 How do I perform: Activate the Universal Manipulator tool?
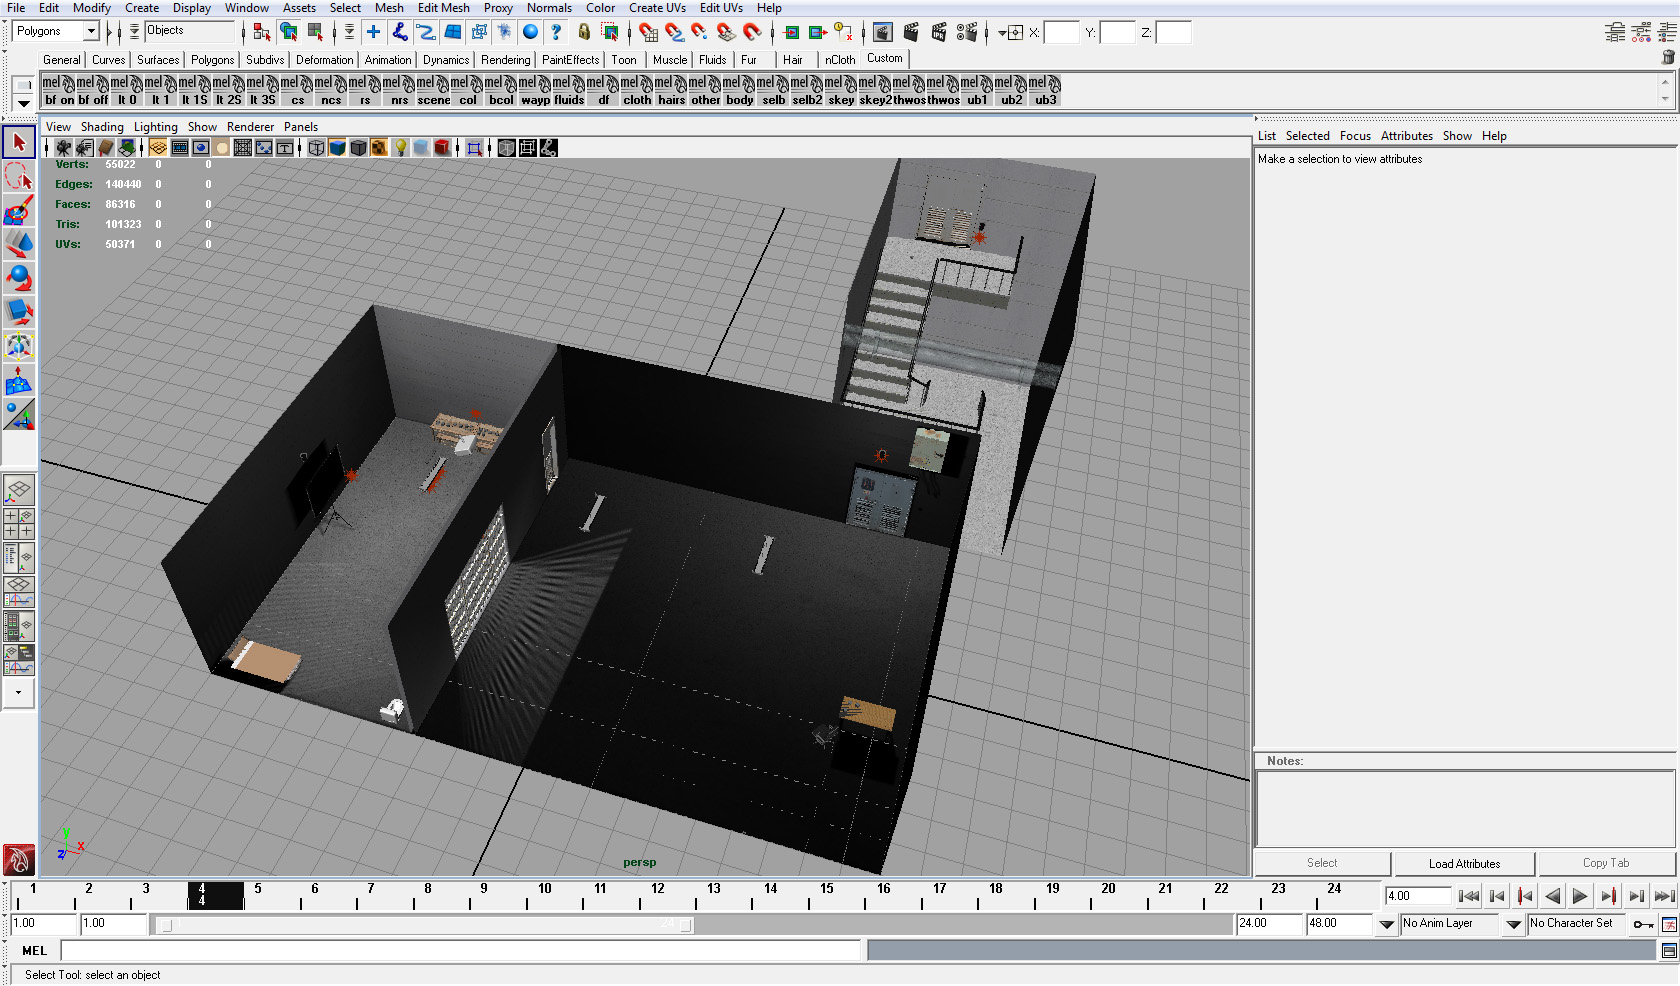[19, 346]
